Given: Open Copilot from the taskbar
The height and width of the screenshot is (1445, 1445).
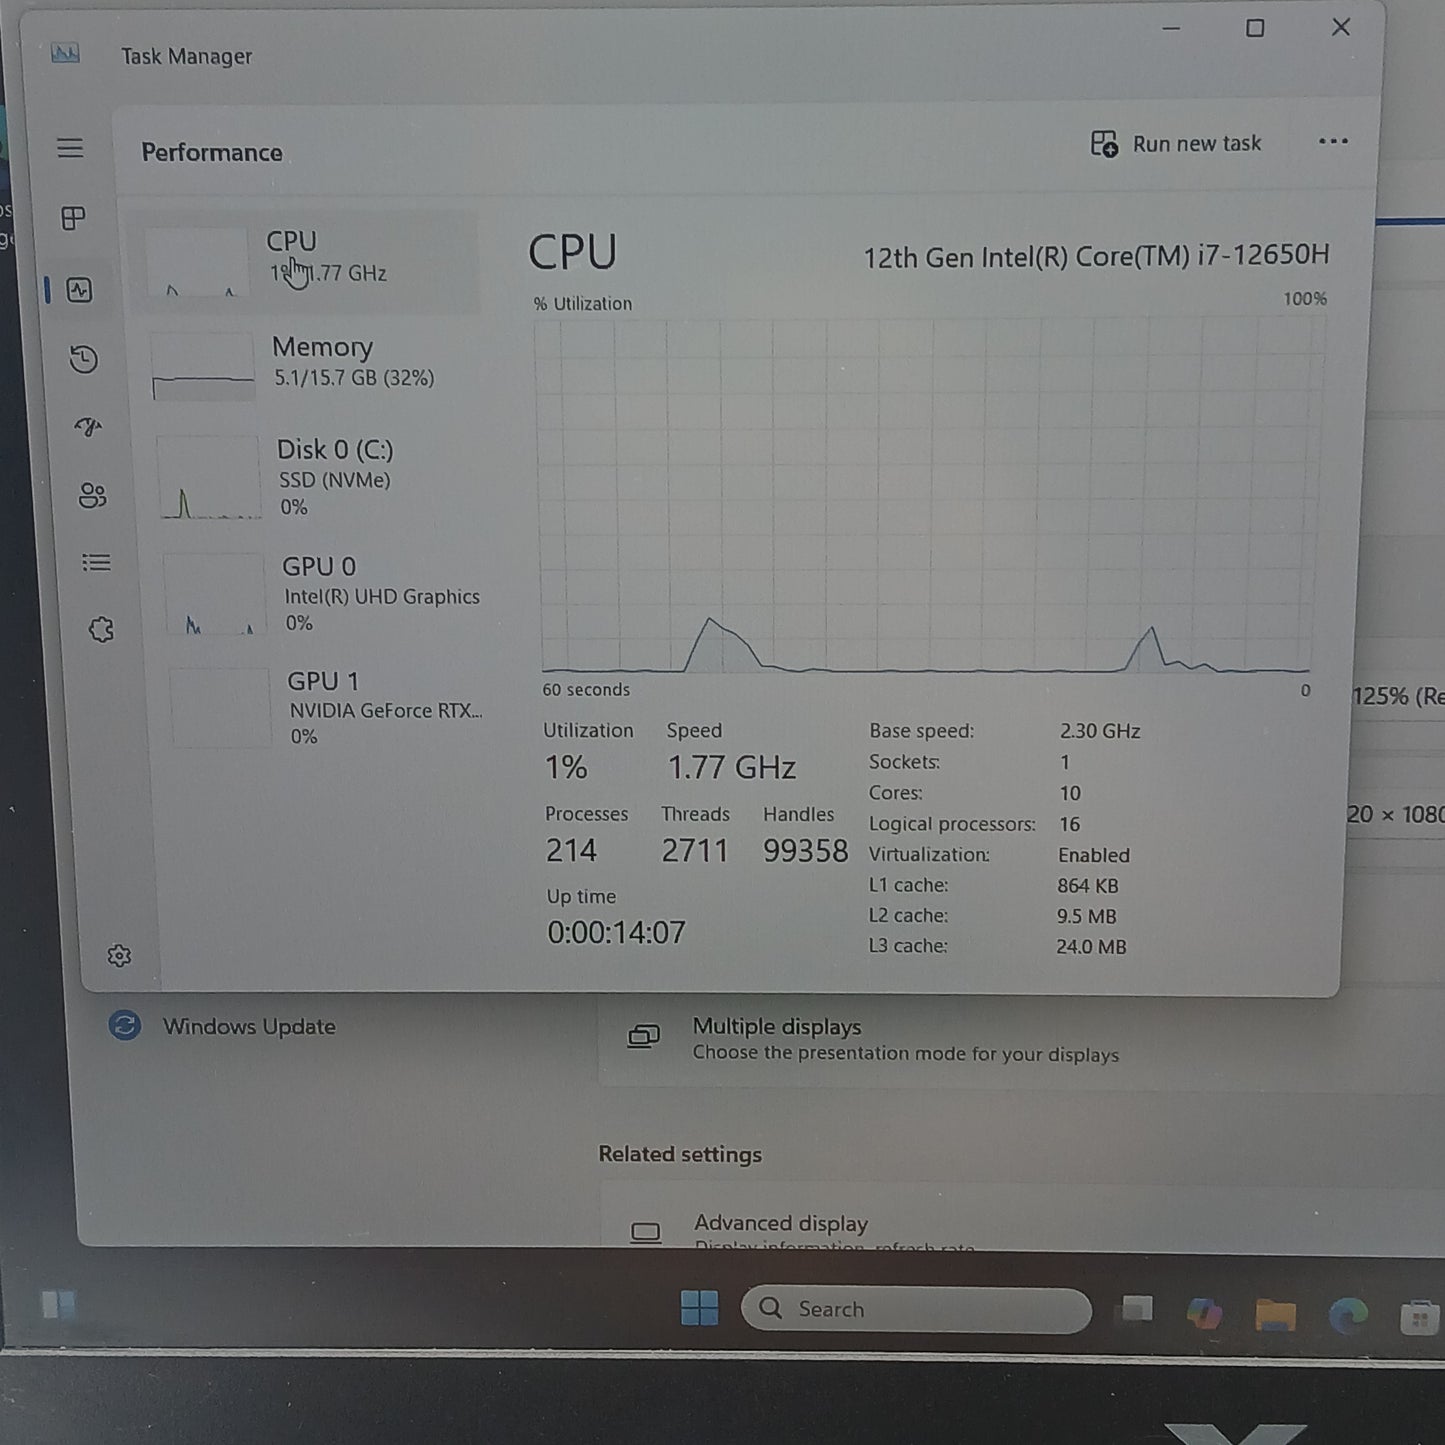Looking at the screenshot, I should pos(1204,1312).
